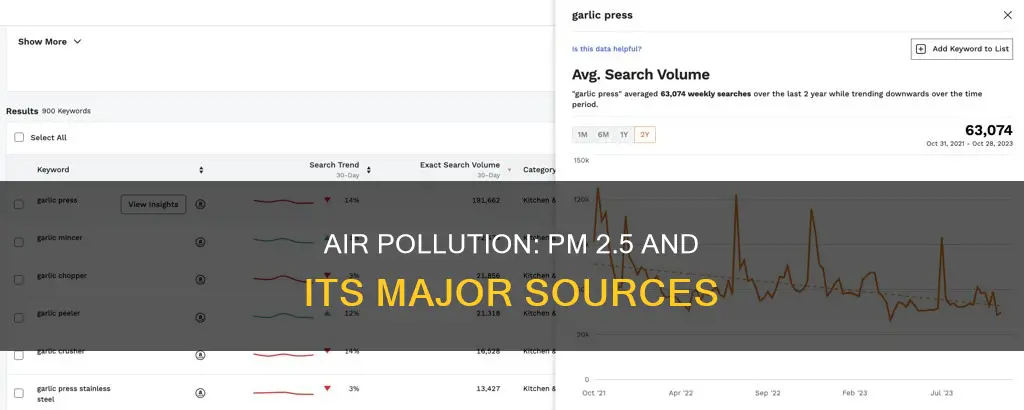Screen dimensions: 1024x410
Task: Open Amazon icon in garlic press stainless steel row
Action: [x=200, y=393]
